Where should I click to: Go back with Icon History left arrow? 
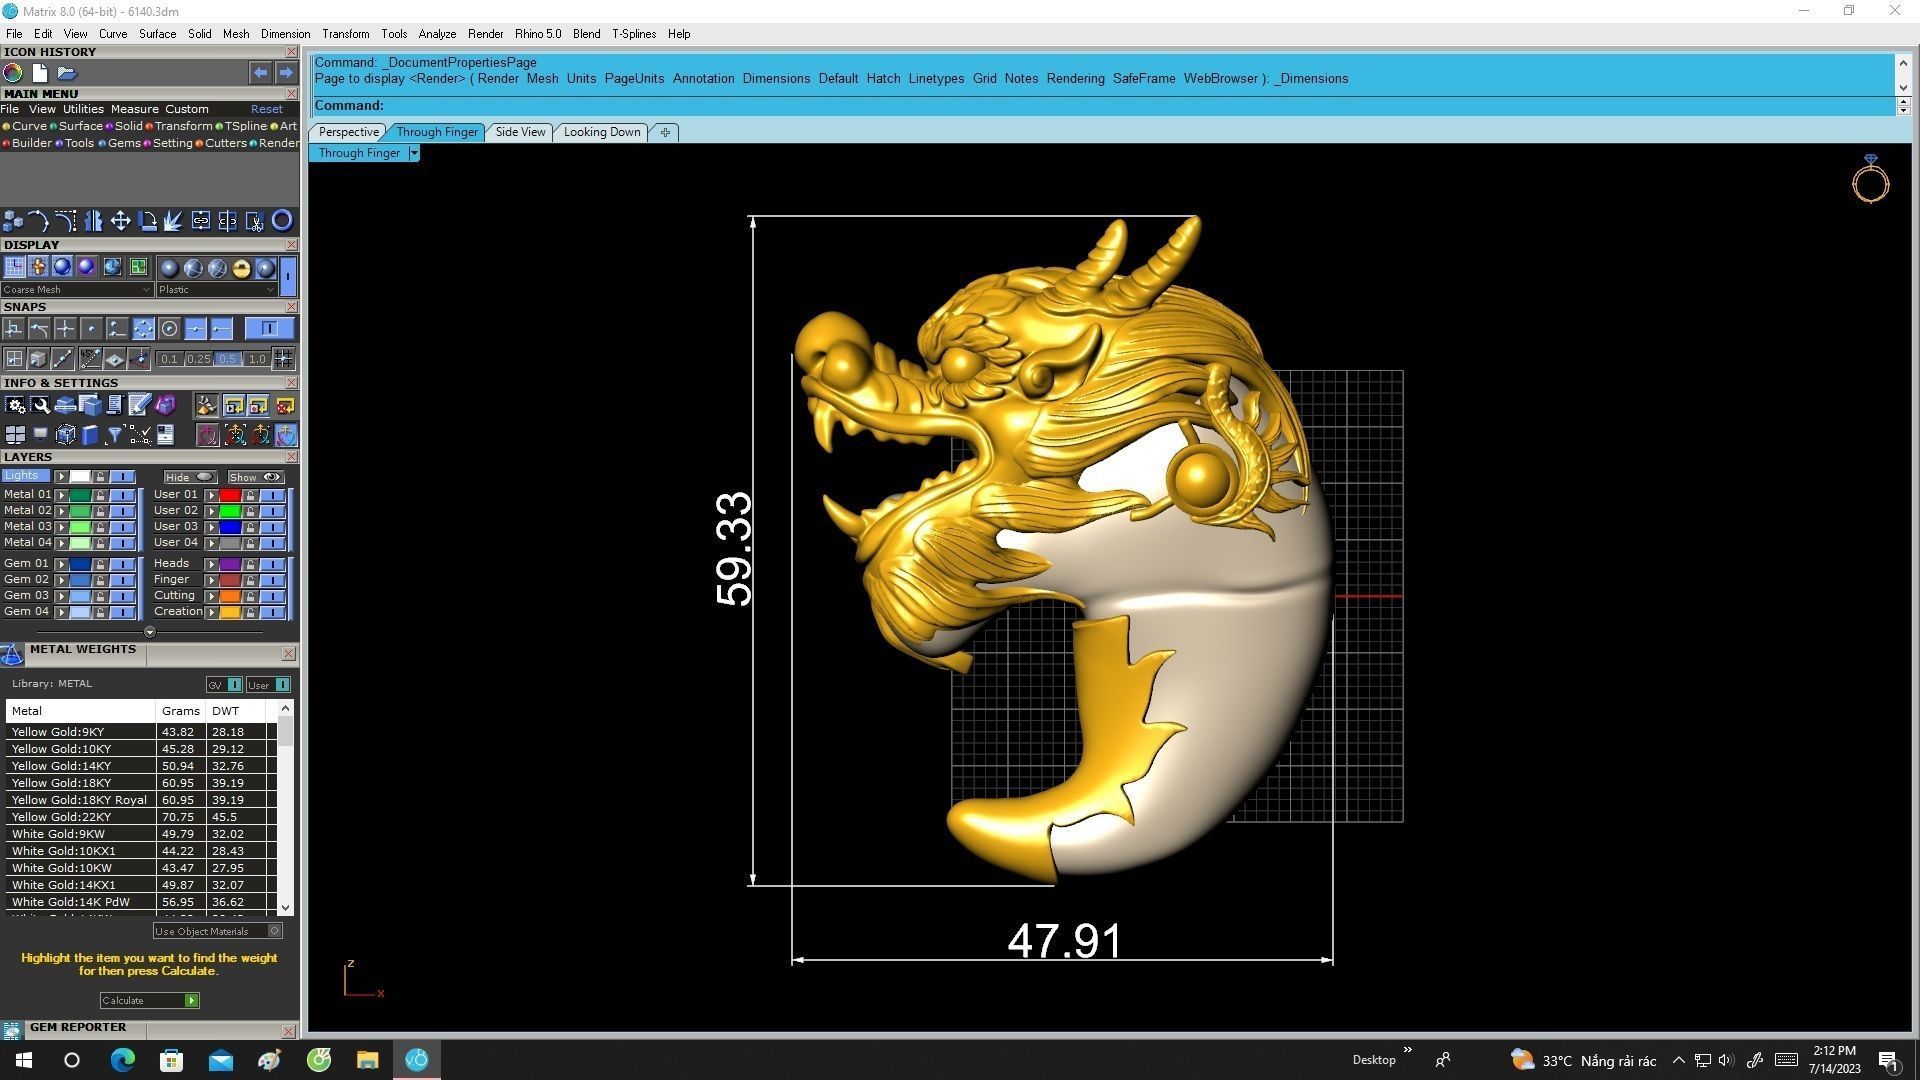pos(260,73)
